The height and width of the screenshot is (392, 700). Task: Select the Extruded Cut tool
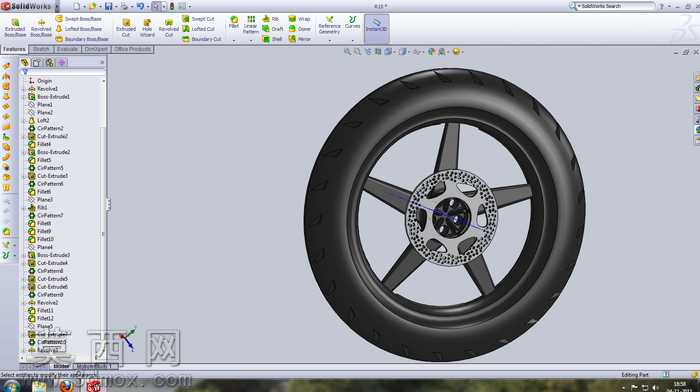pos(126,28)
